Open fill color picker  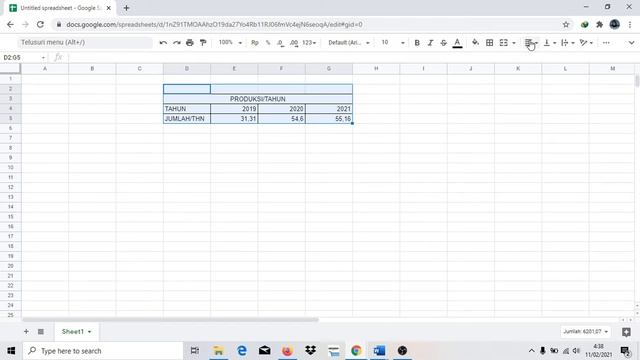pyautogui.click(x=476, y=42)
